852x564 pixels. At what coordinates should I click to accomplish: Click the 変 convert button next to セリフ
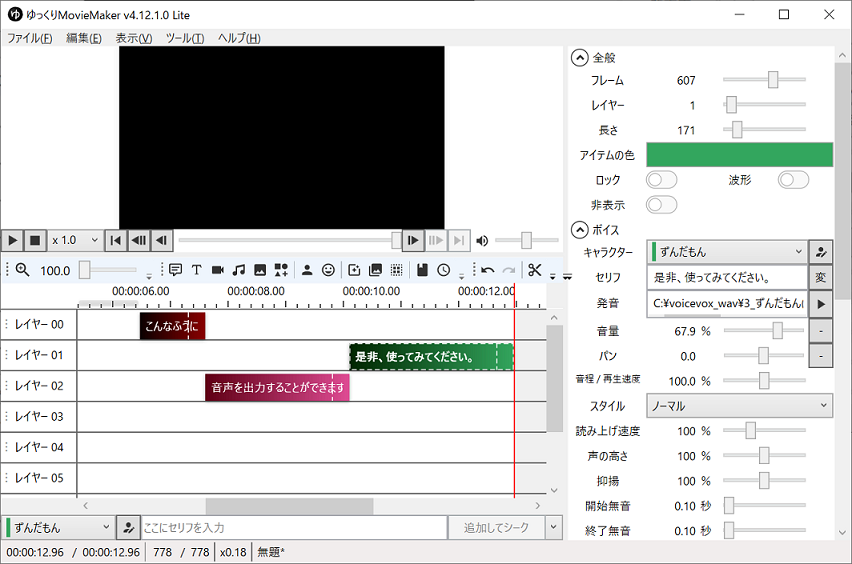(820, 278)
